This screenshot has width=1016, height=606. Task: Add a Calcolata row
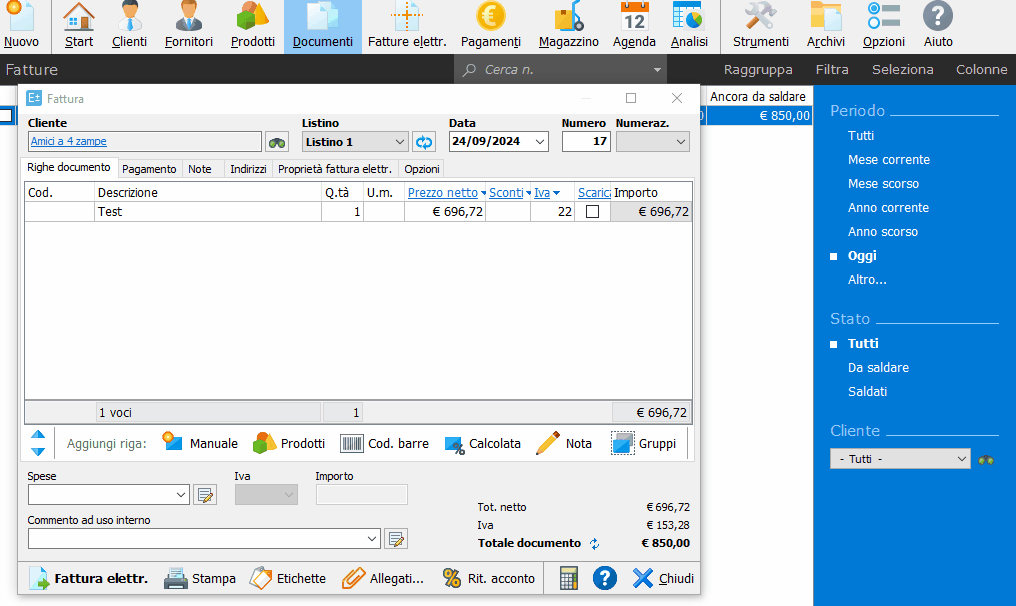[x=482, y=444]
